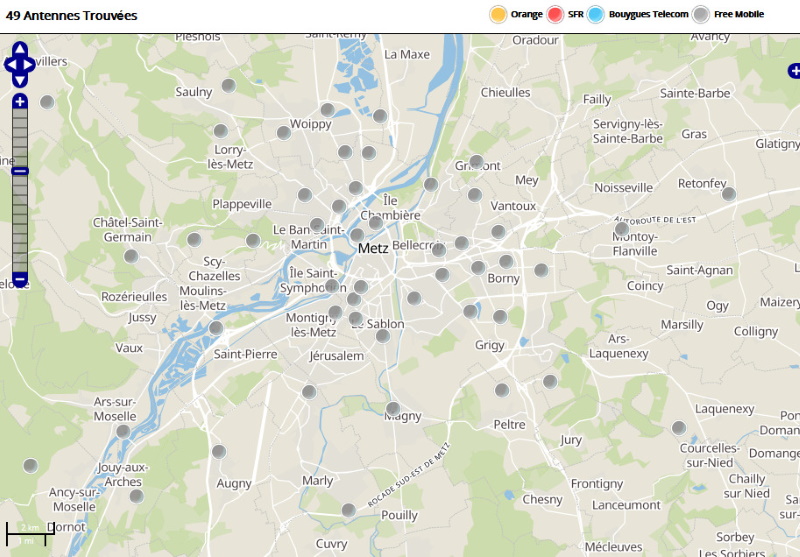Pan the map south with down arrow
The image size is (800, 557).
tap(19, 80)
